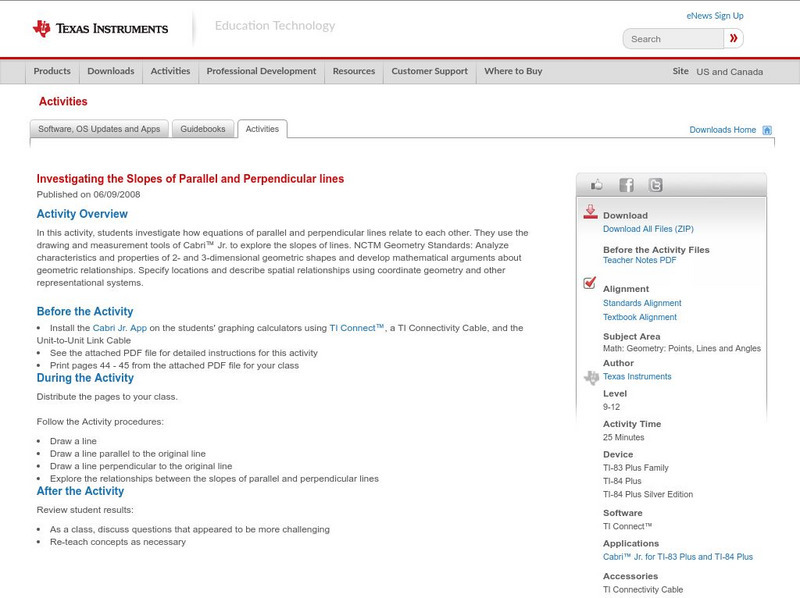This screenshot has height=598, width=800.
Task: Open Professional Development menu
Action: [x=261, y=71]
